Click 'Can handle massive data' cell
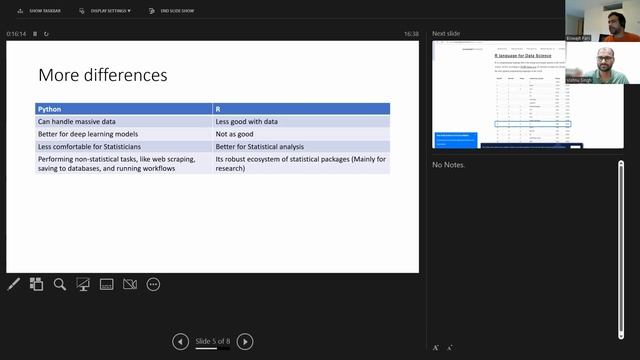The image size is (640, 360). 124,122
